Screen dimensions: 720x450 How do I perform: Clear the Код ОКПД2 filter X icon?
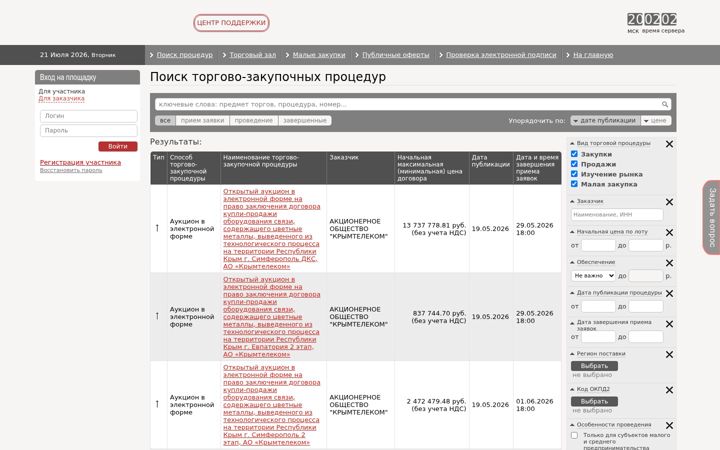(669, 390)
